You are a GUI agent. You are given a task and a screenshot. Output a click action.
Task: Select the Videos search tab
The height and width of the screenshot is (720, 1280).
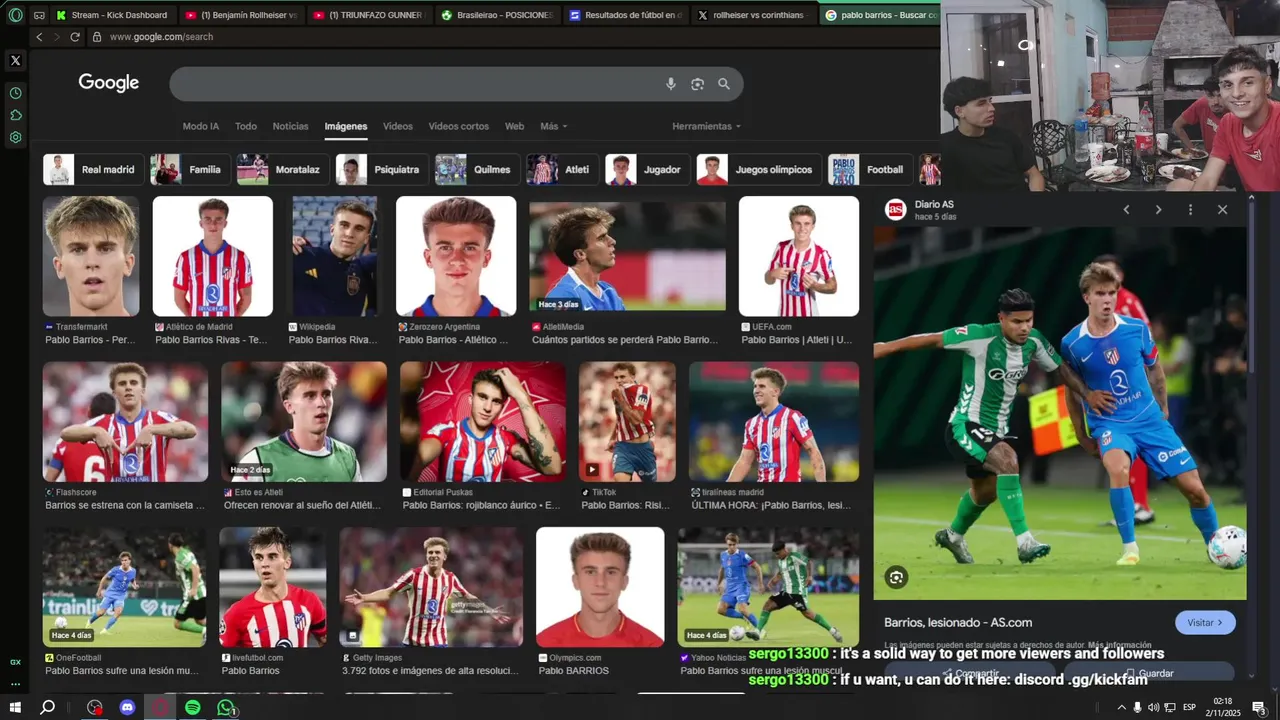coord(398,127)
